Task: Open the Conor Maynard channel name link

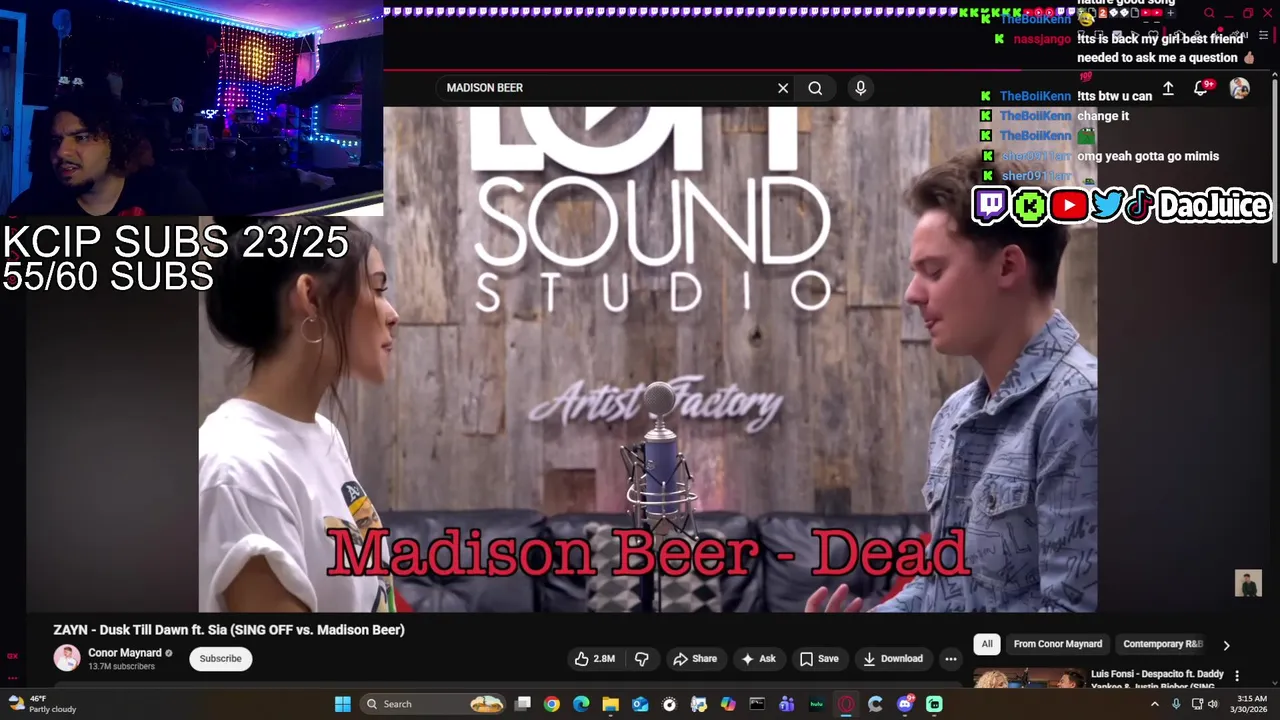Action: point(125,653)
